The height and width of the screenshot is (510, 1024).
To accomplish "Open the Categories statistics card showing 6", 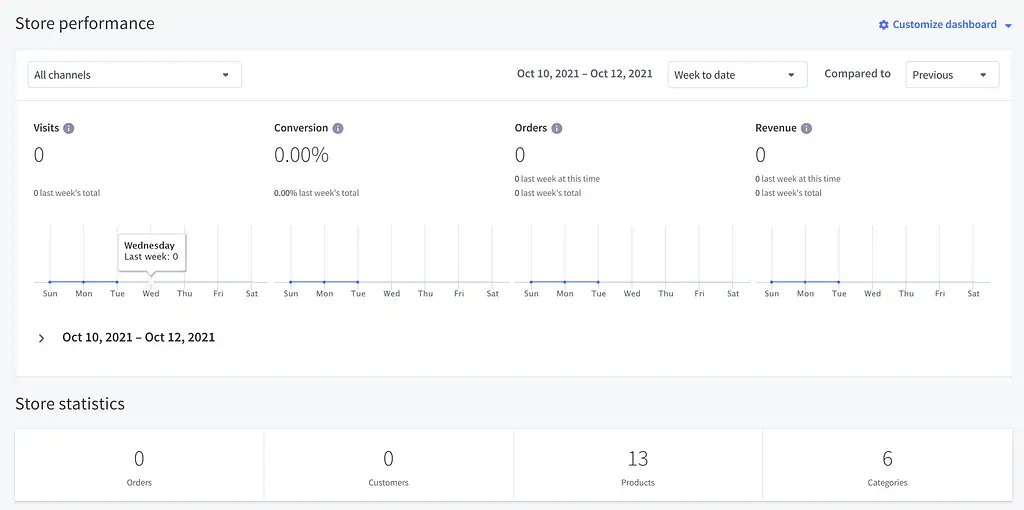I will pos(887,466).
